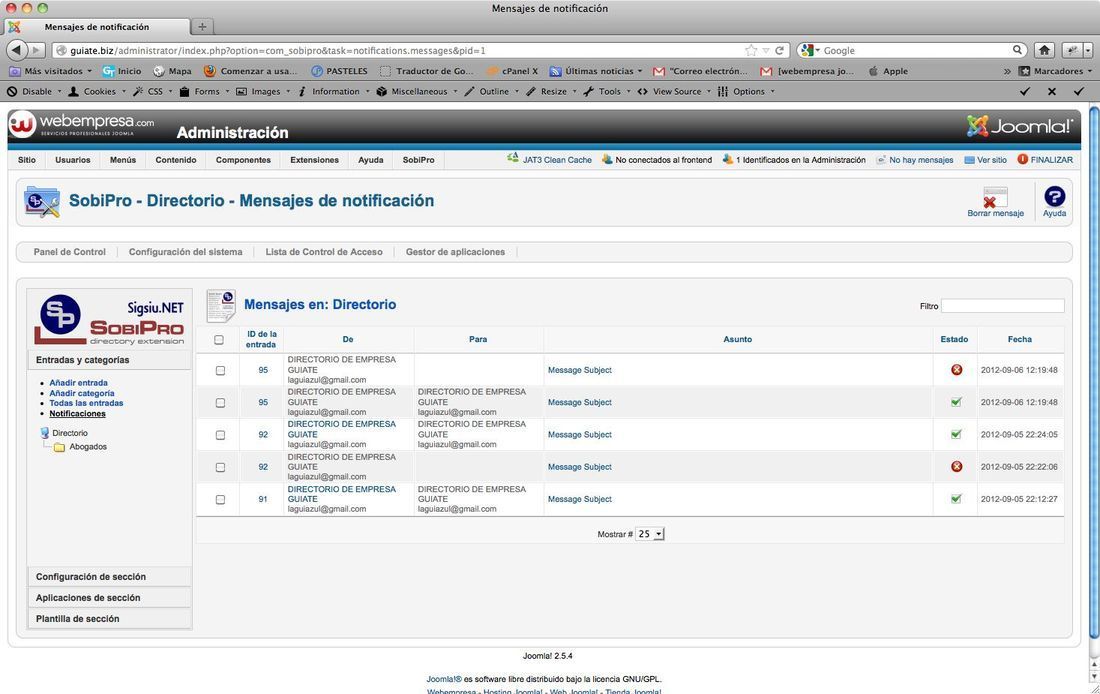Click the Borrar mensaje icon

995,197
